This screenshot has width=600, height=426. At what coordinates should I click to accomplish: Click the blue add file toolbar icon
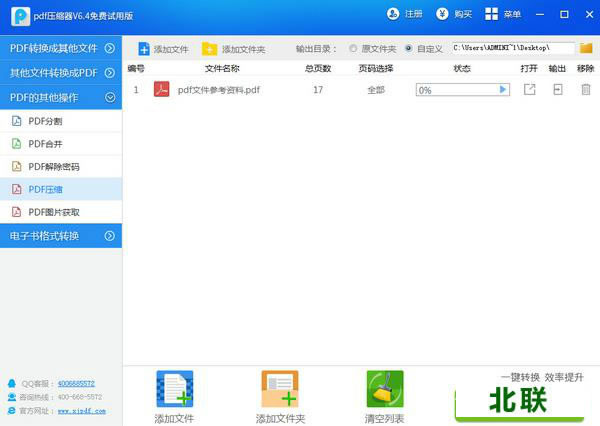click(x=144, y=49)
